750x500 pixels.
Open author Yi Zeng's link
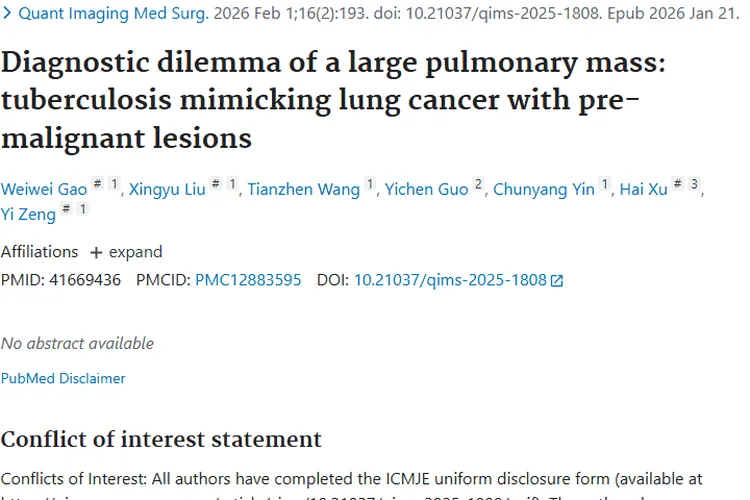28,214
